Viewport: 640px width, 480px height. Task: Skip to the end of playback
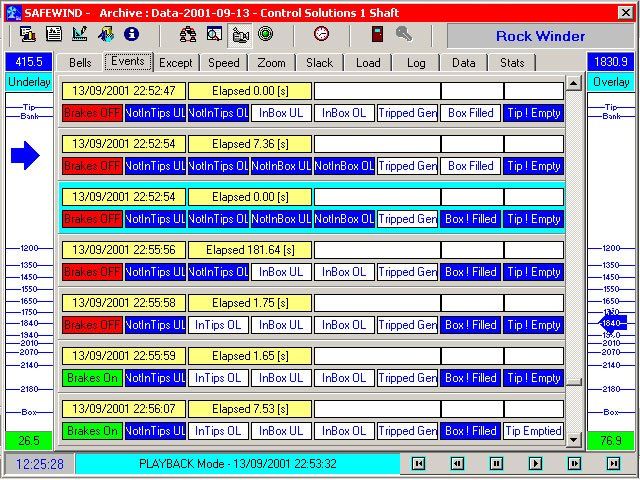[x=613, y=464]
